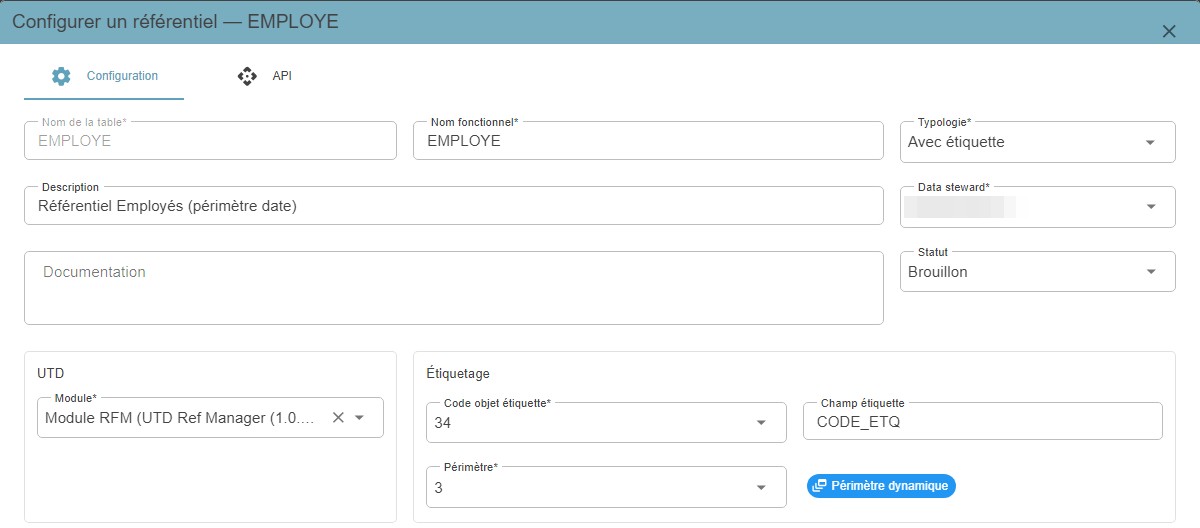This screenshot has width=1200, height=528.
Task: Edit the Champ étiquette field
Action: (983, 421)
